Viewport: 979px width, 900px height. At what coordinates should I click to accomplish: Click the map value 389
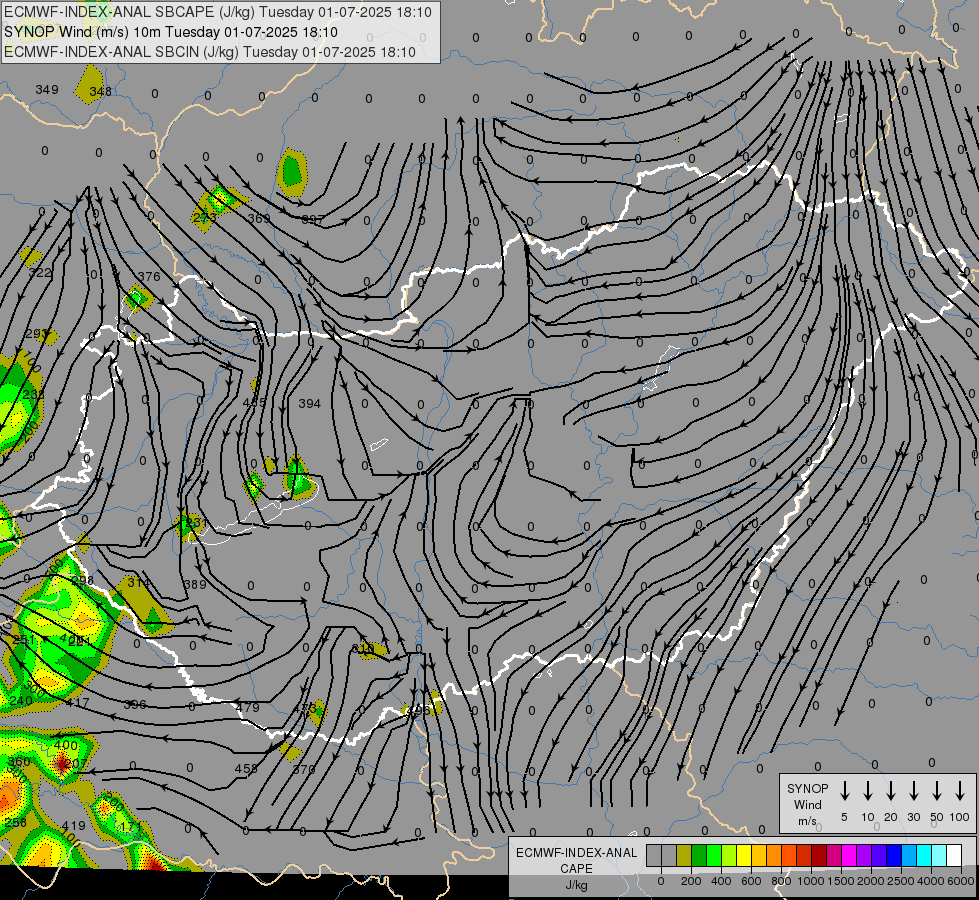195,585
